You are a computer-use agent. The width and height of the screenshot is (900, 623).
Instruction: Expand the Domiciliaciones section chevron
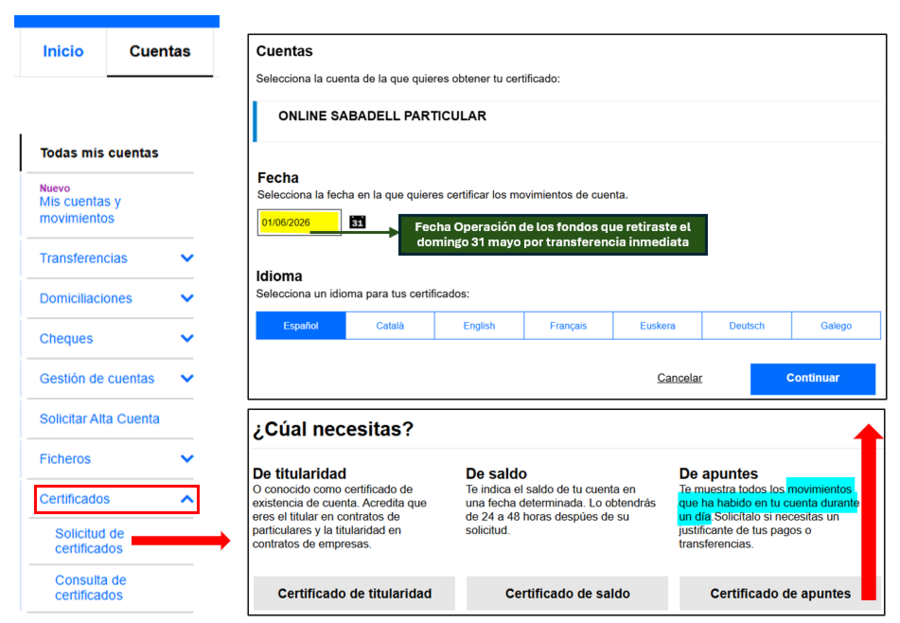click(187, 298)
